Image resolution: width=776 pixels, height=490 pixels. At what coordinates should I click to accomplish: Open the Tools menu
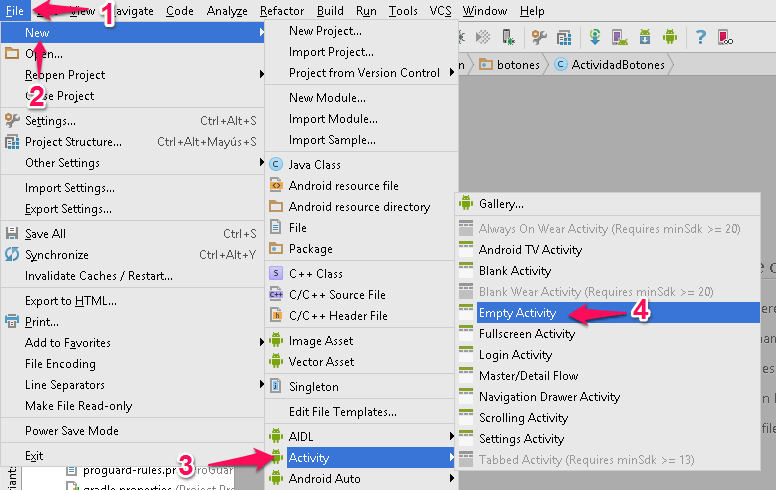[x=403, y=10]
